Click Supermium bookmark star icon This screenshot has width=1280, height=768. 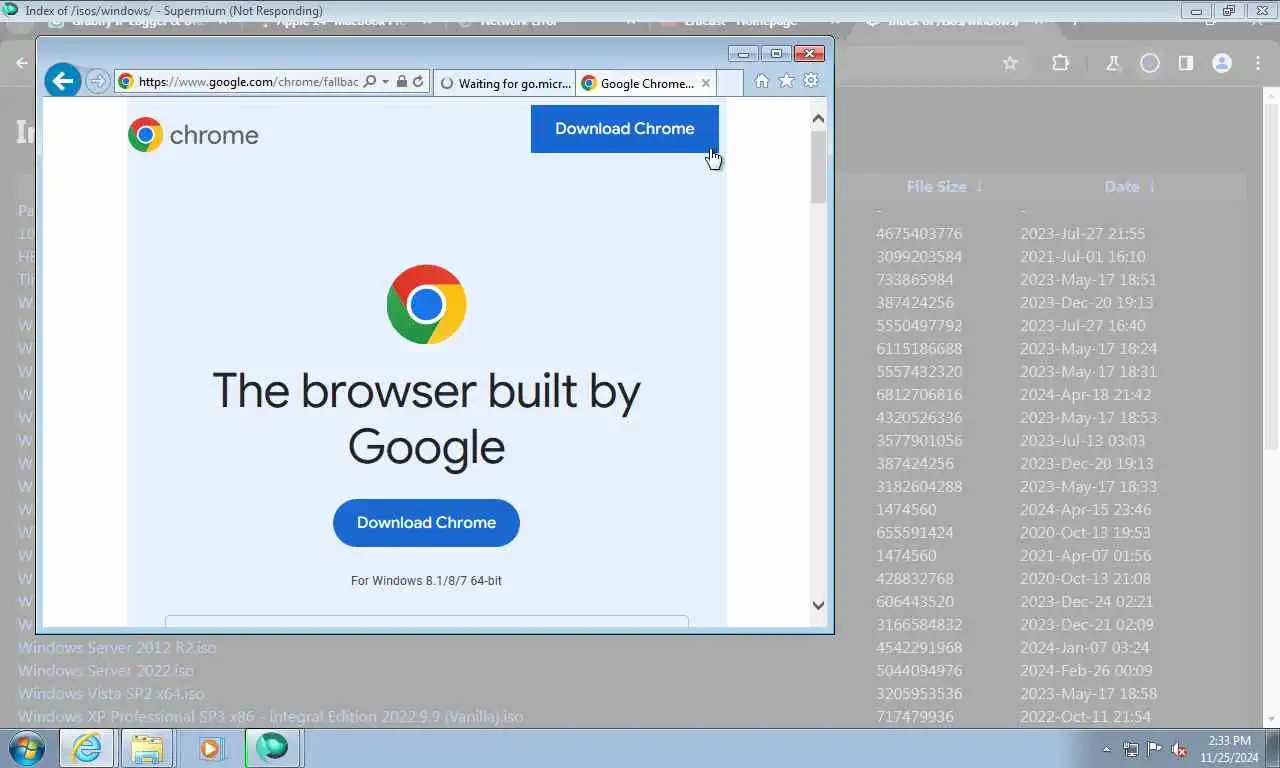(x=1010, y=63)
